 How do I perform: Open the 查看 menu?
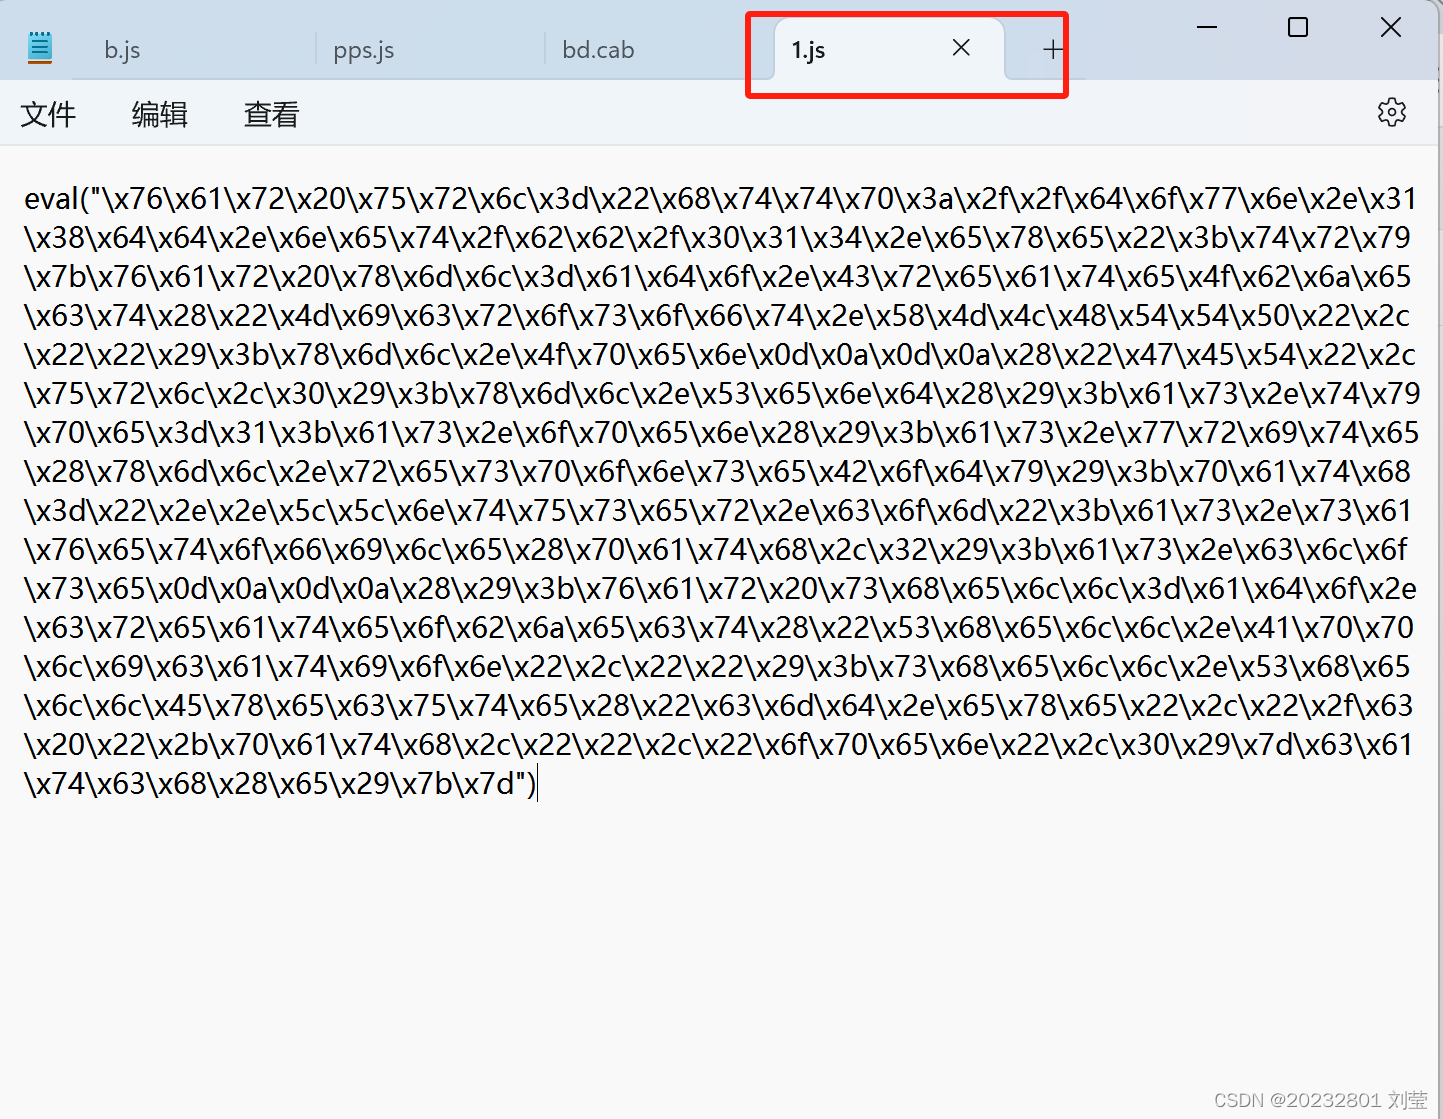point(272,114)
